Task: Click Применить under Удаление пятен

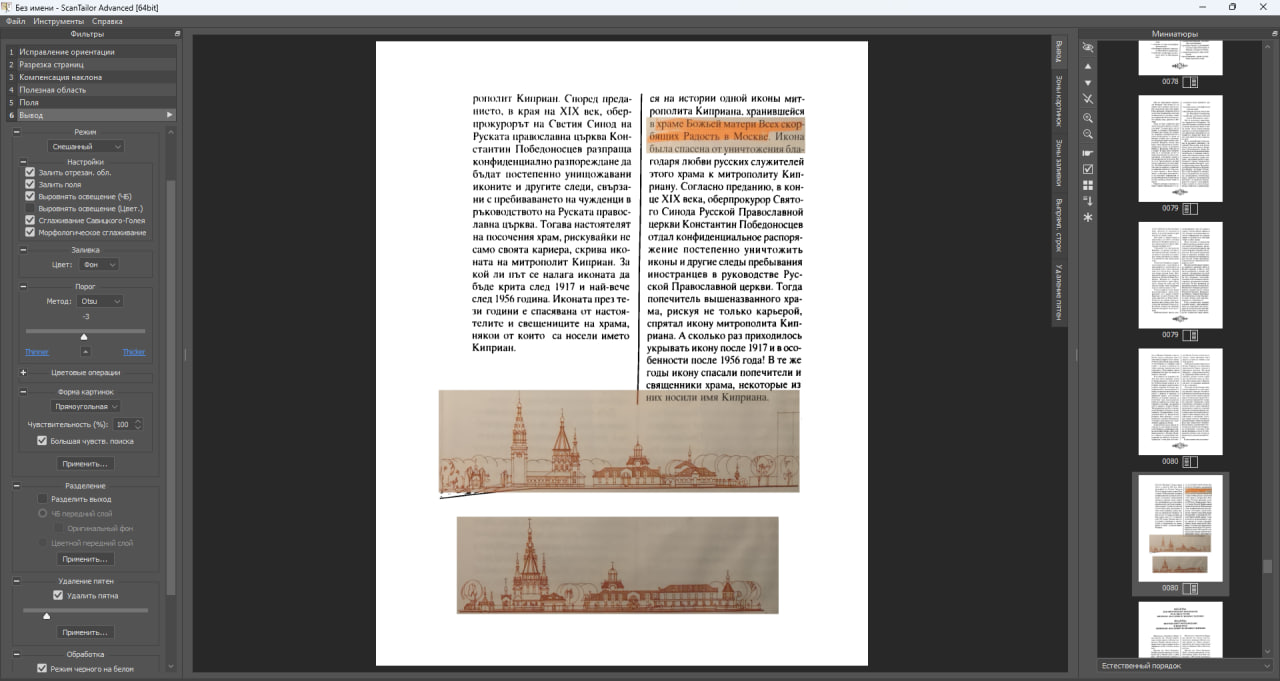Action: tap(85, 632)
